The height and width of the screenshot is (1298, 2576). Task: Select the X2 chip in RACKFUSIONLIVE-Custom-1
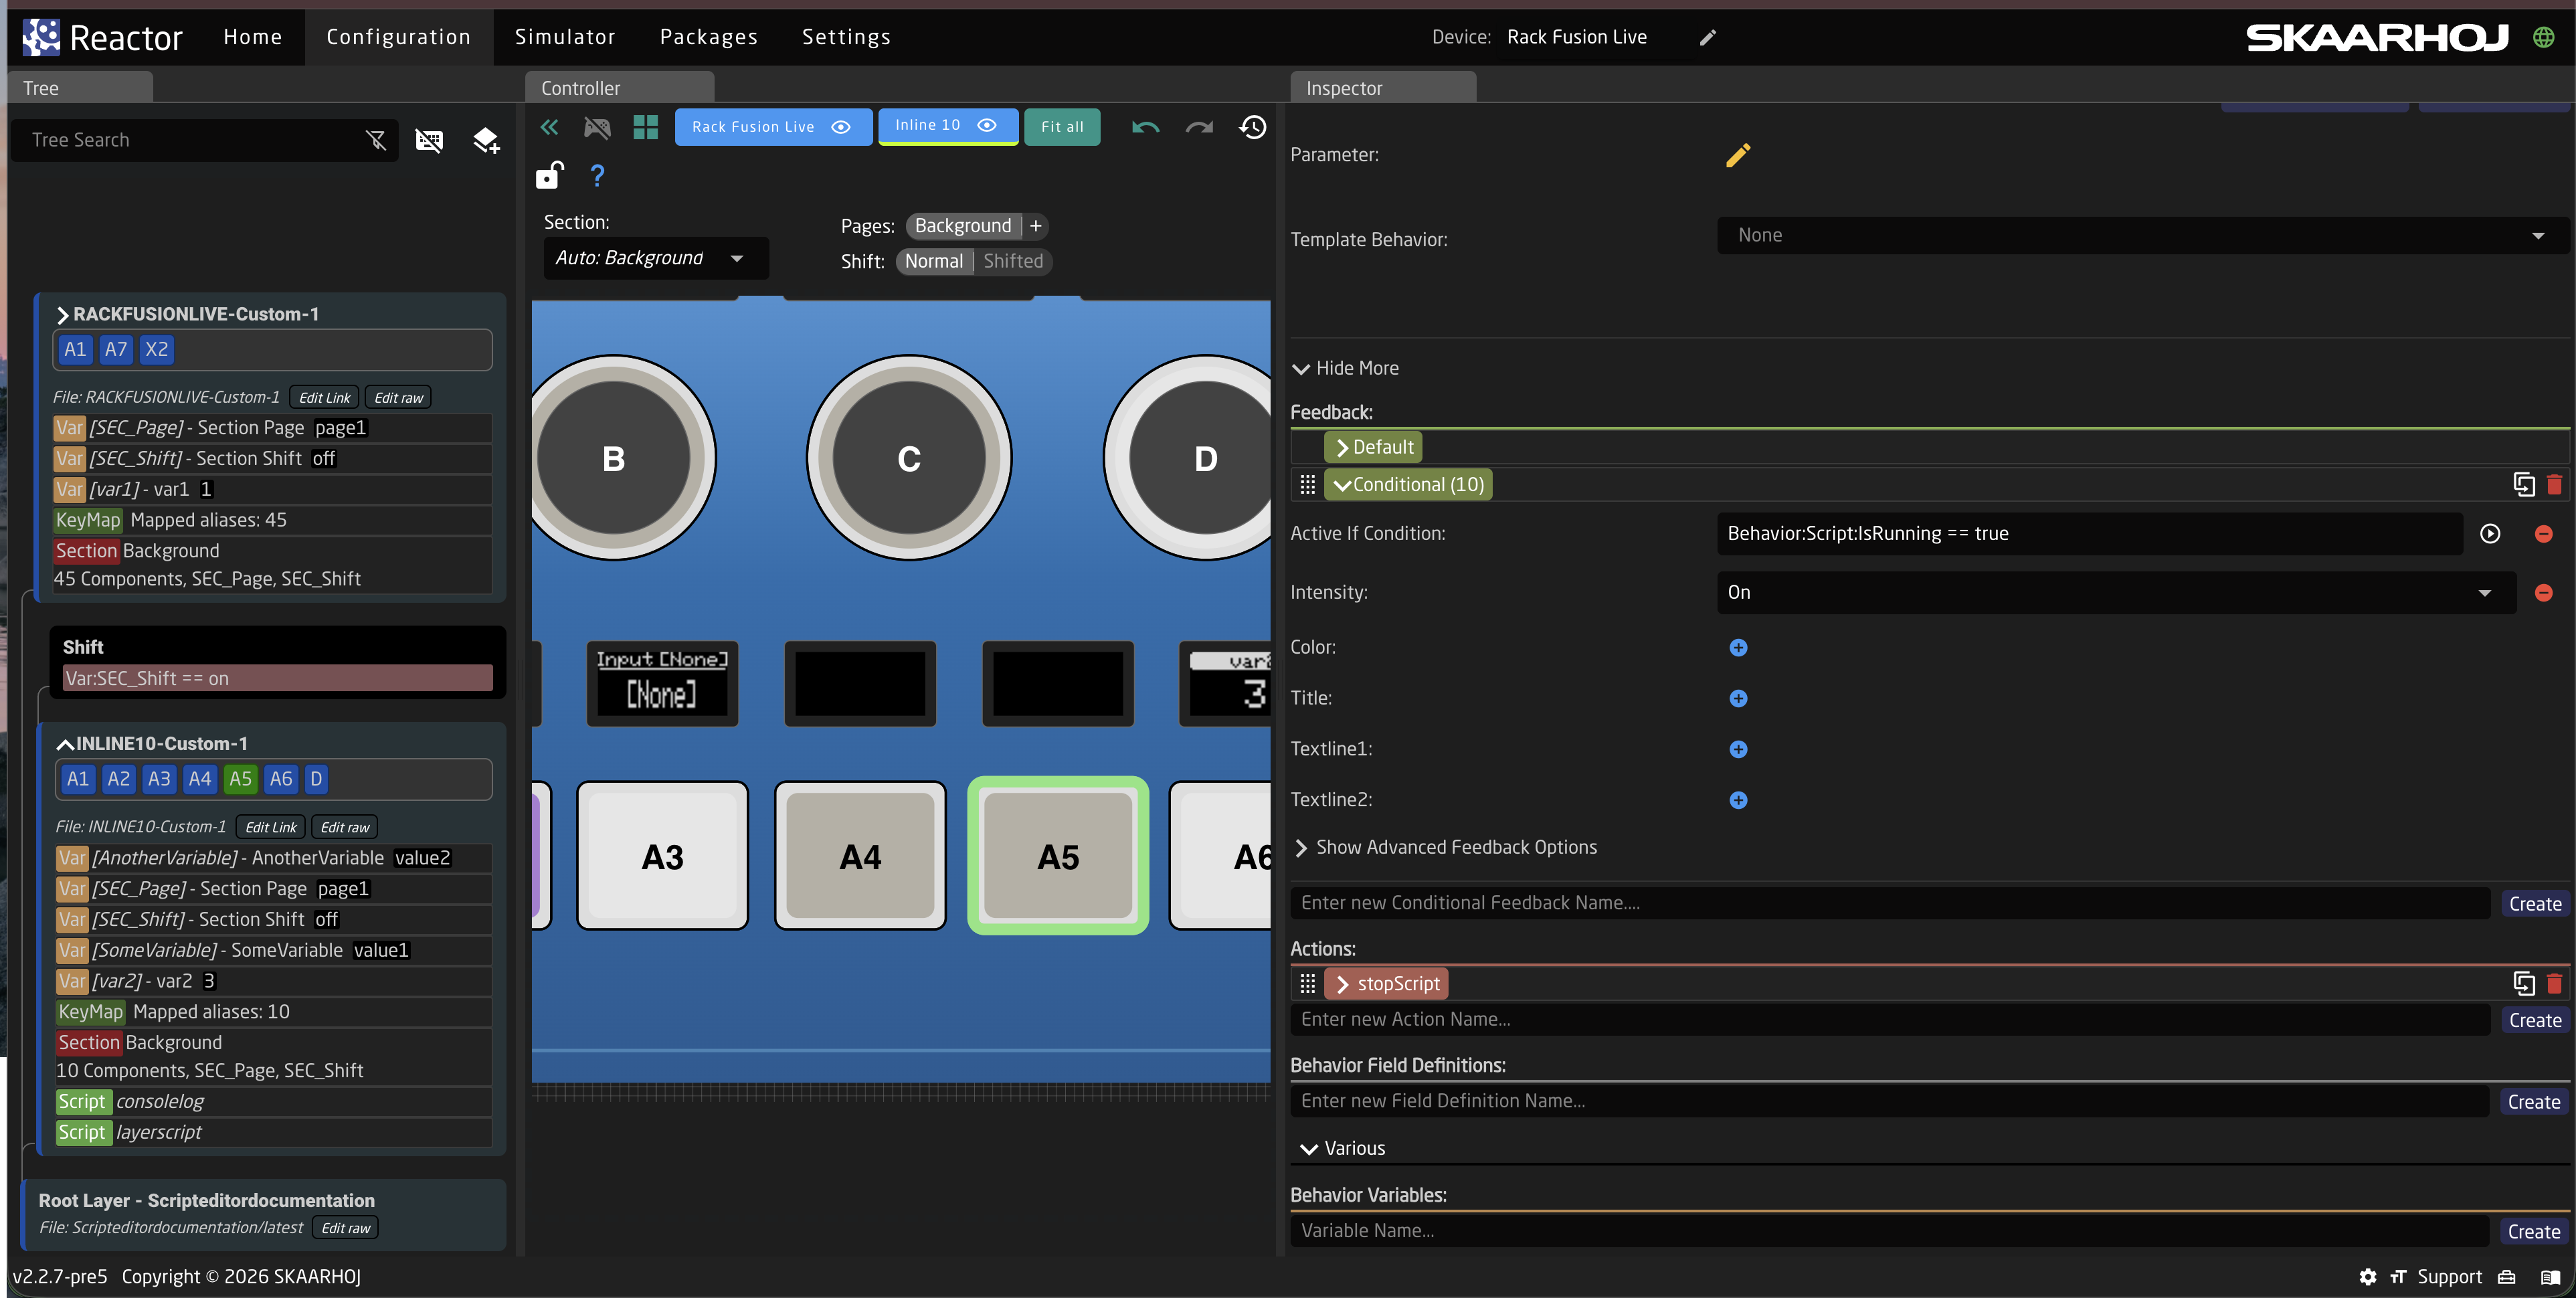156,349
